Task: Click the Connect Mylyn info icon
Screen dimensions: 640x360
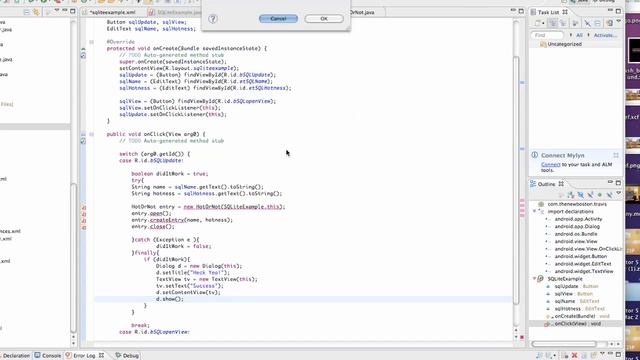Action: click(534, 155)
